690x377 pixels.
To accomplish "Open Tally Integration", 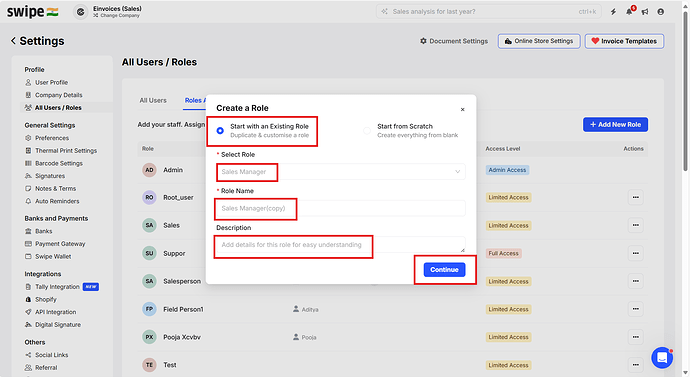I will click(62, 287).
